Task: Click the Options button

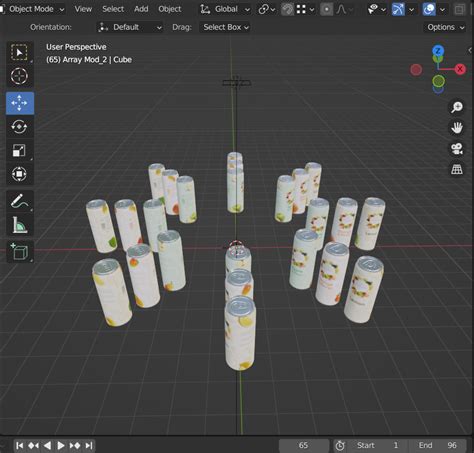Action: tap(445, 27)
